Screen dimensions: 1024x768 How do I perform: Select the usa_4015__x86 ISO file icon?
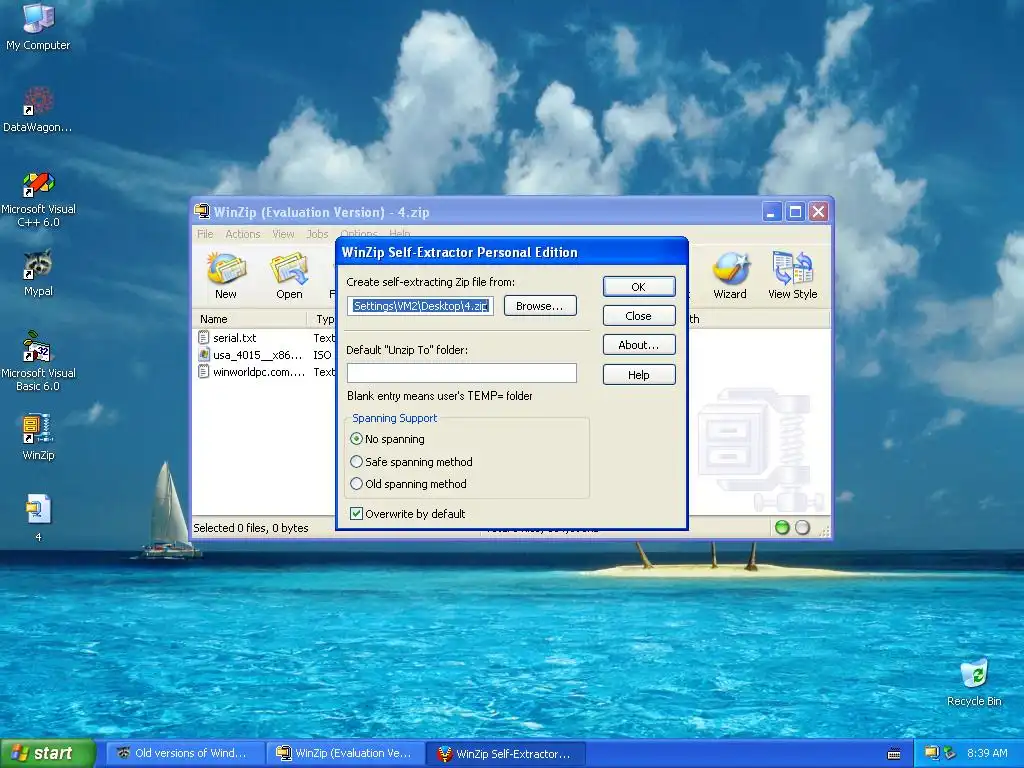204,355
